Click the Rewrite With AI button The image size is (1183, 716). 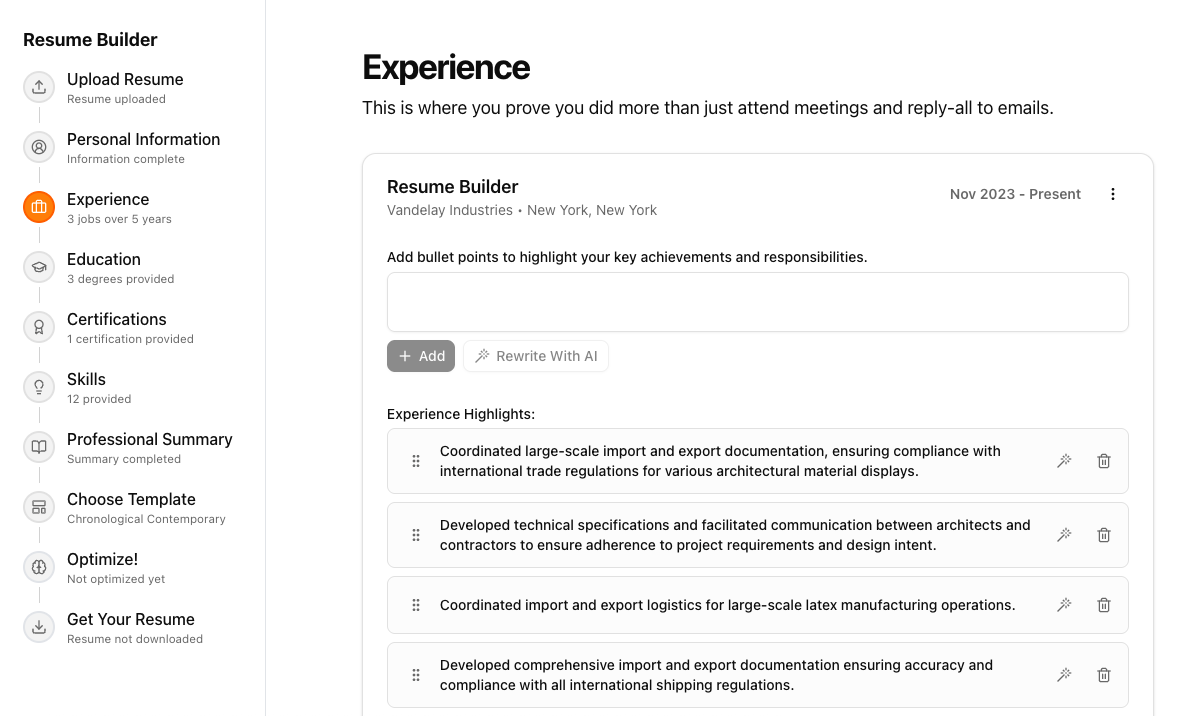click(536, 356)
